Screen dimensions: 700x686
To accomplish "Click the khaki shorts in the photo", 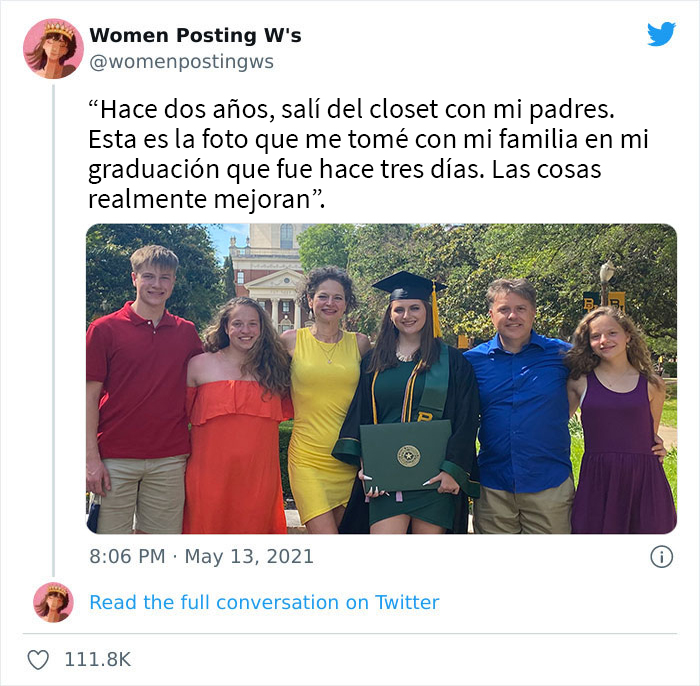I will tap(142, 495).
